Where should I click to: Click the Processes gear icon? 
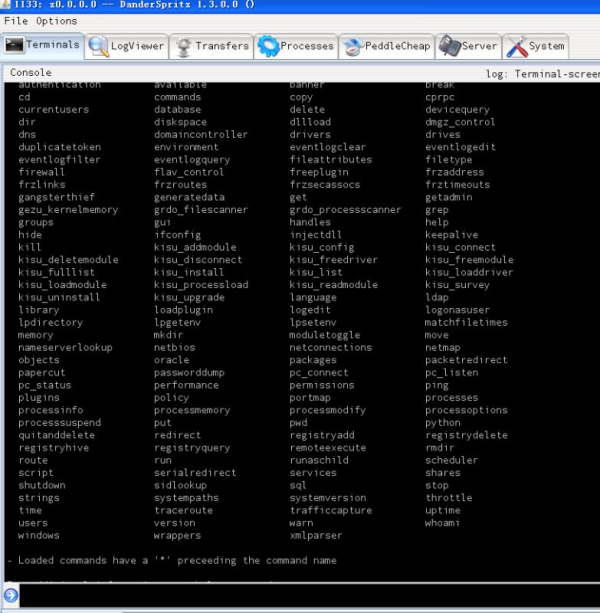tap(267, 46)
